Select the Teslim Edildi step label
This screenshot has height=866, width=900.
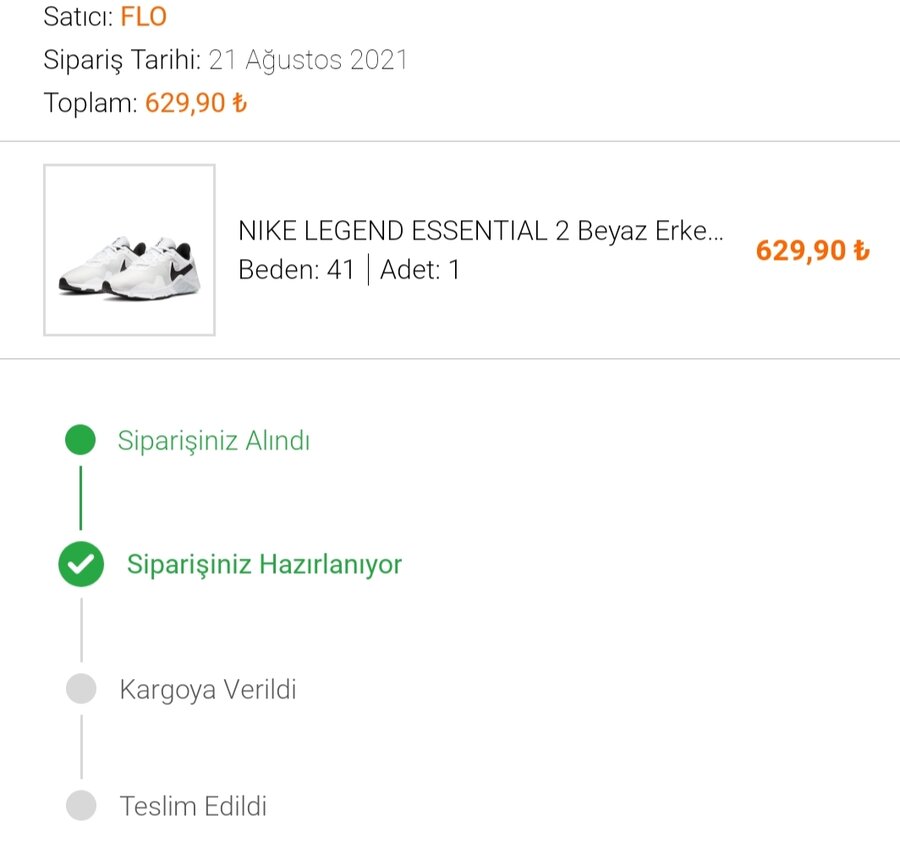tap(193, 806)
